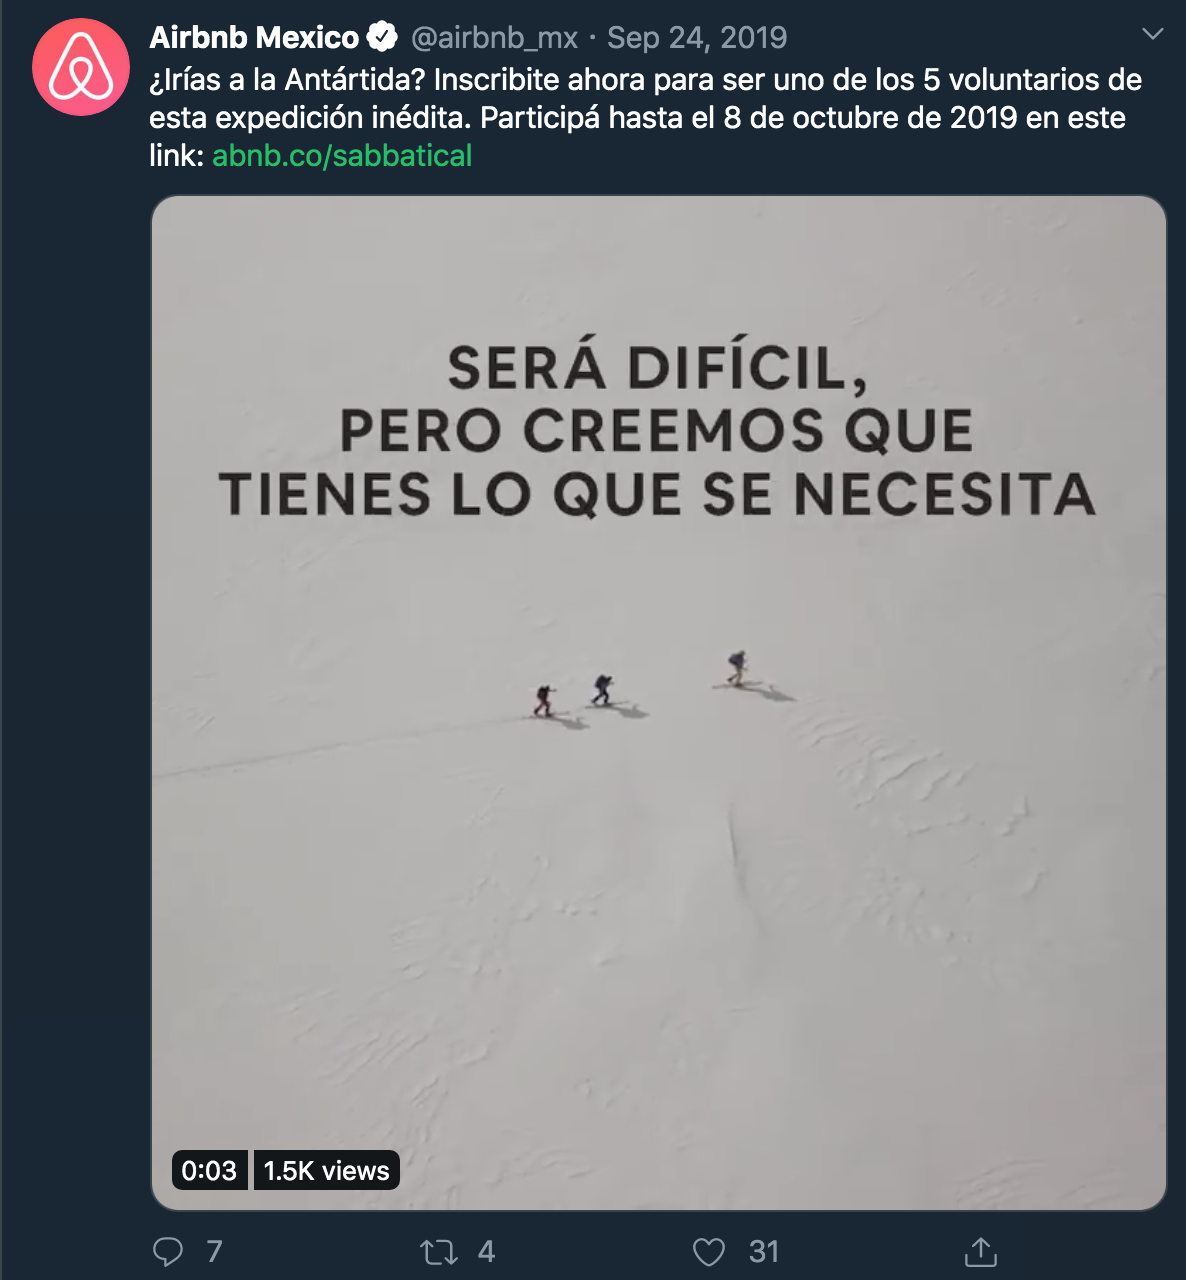Image resolution: width=1186 pixels, height=1280 pixels.
Task: Click the Airbnb logo profile avatar
Action: 81,67
